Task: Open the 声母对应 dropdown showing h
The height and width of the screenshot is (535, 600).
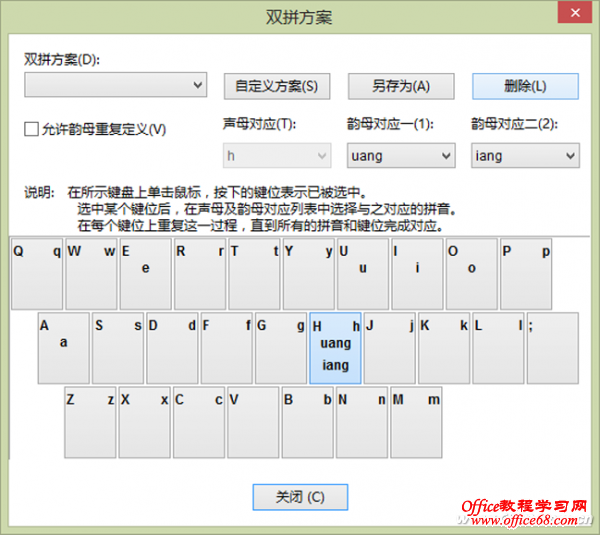Action: tap(277, 156)
